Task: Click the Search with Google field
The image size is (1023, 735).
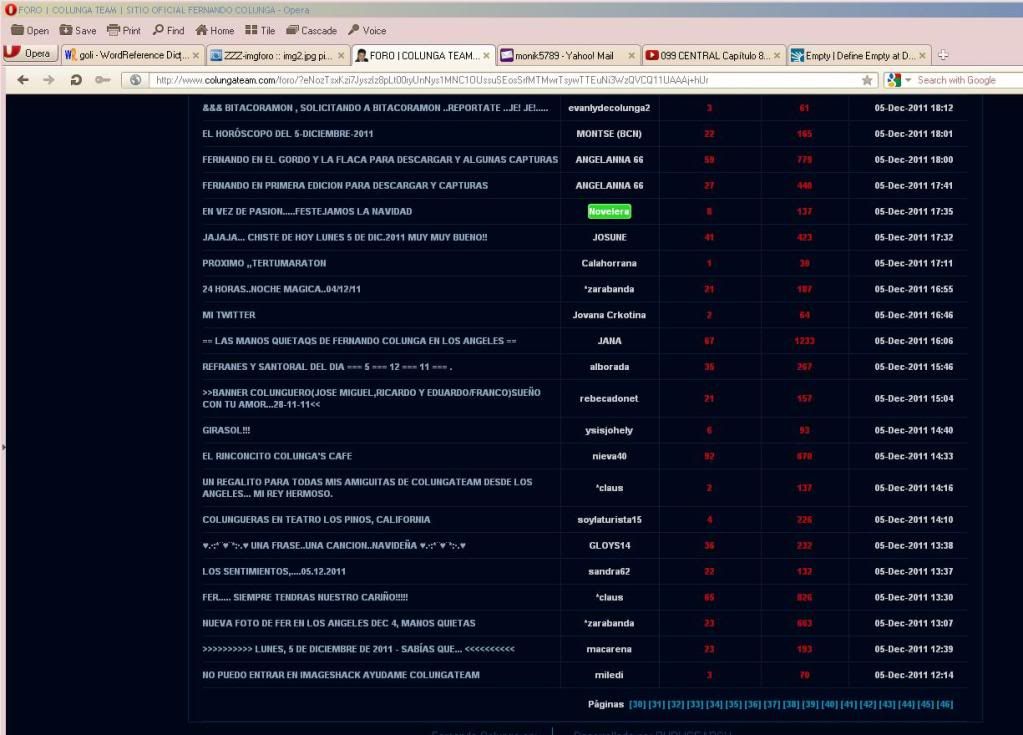Action: coord(960,80)
